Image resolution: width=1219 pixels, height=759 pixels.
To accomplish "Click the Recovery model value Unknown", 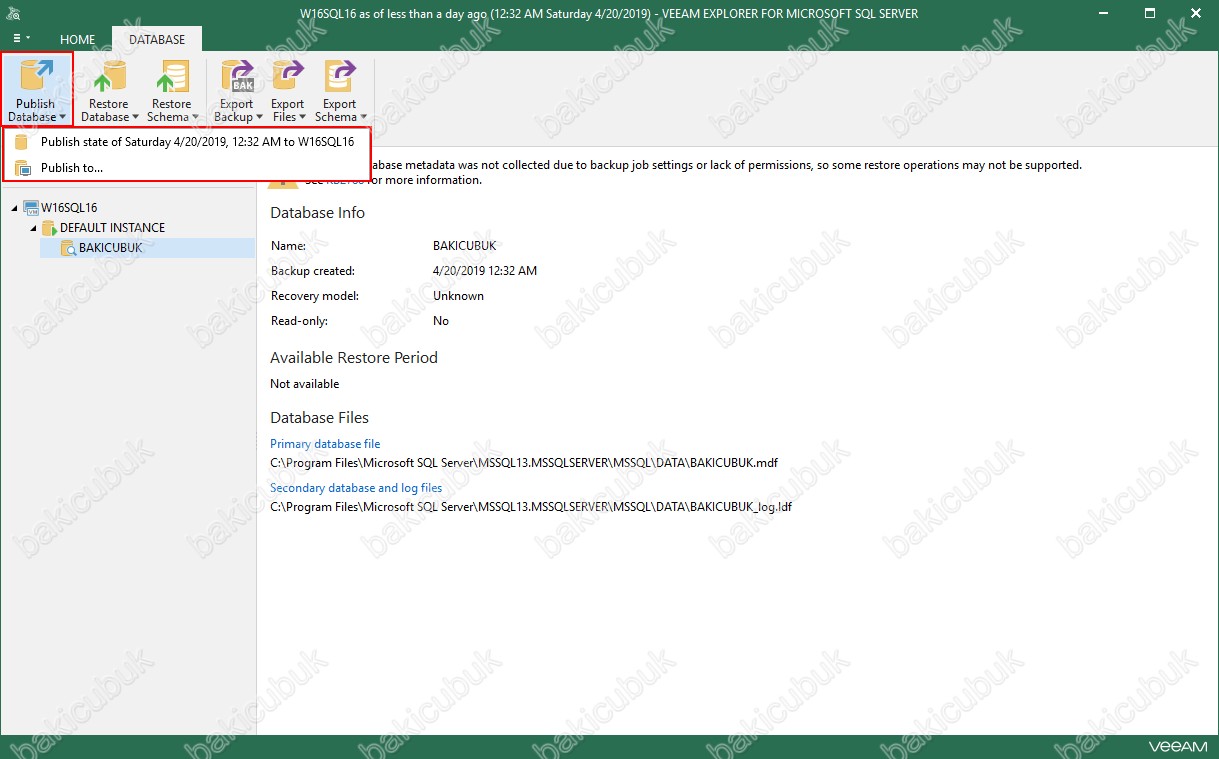I will coord(458,296).
